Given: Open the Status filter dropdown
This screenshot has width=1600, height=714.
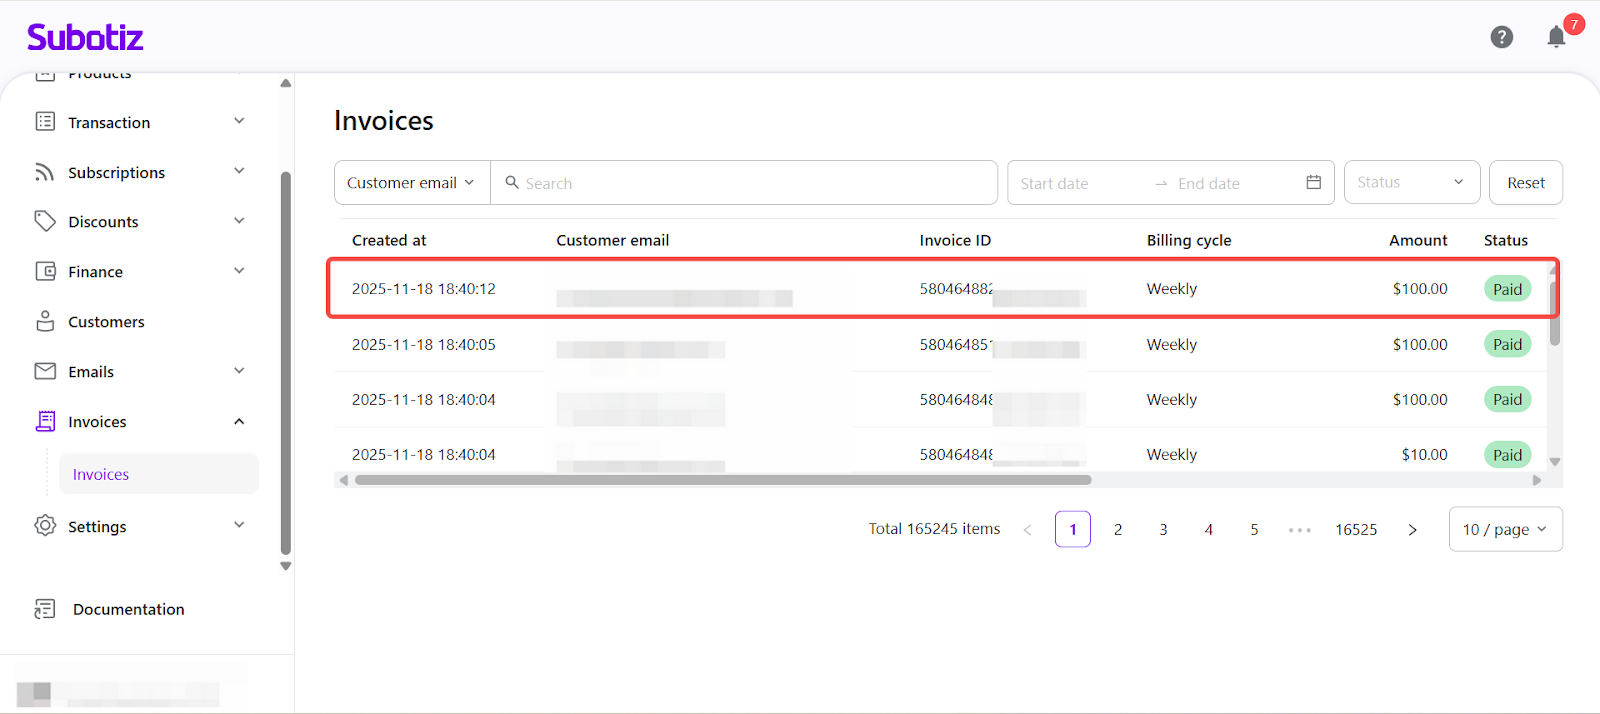Looking at the screenshot, I should pos(1410,182).
